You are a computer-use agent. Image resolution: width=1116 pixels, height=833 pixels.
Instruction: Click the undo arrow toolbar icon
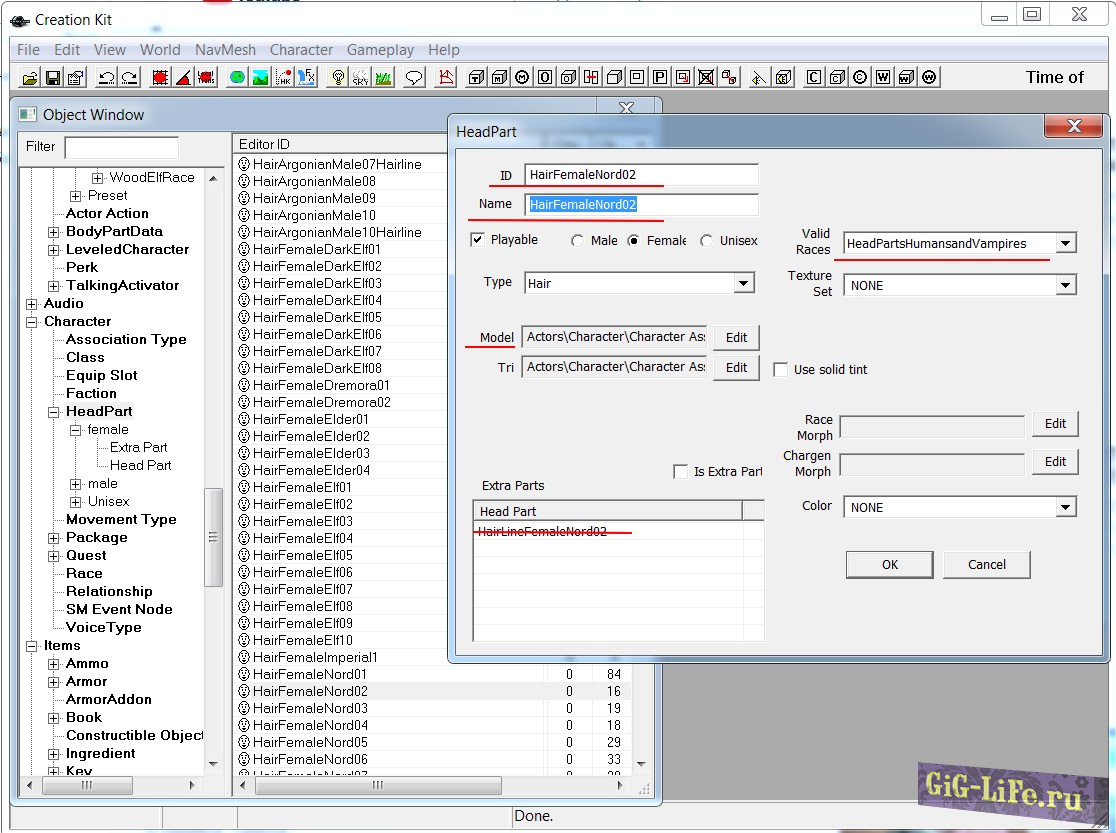click(x=106, y=77)
